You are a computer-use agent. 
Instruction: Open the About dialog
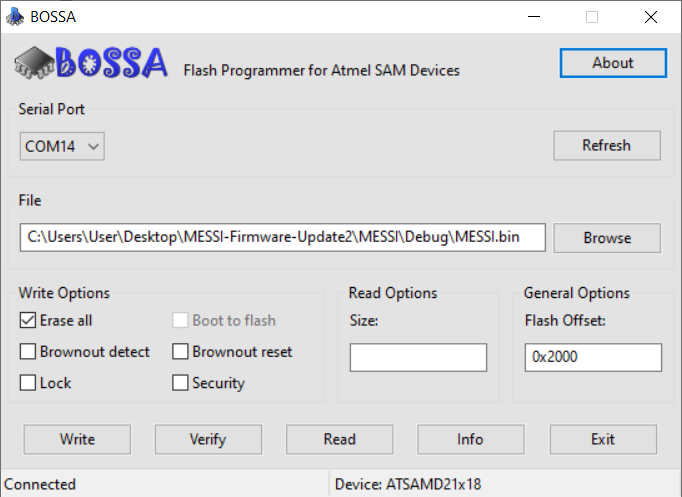[x=612, y=63]
